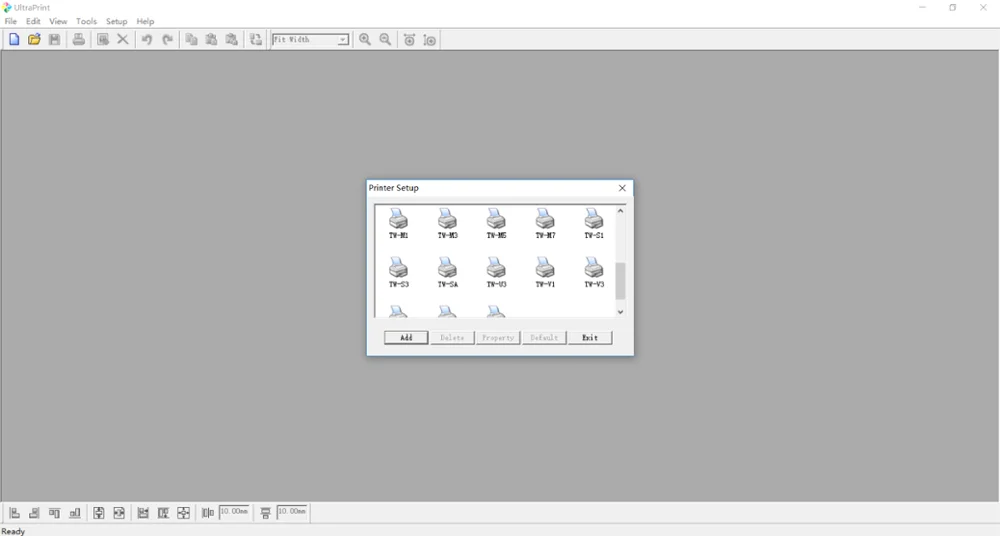
Task: Click the Print toolbar icon
Action: click(78, 40)
